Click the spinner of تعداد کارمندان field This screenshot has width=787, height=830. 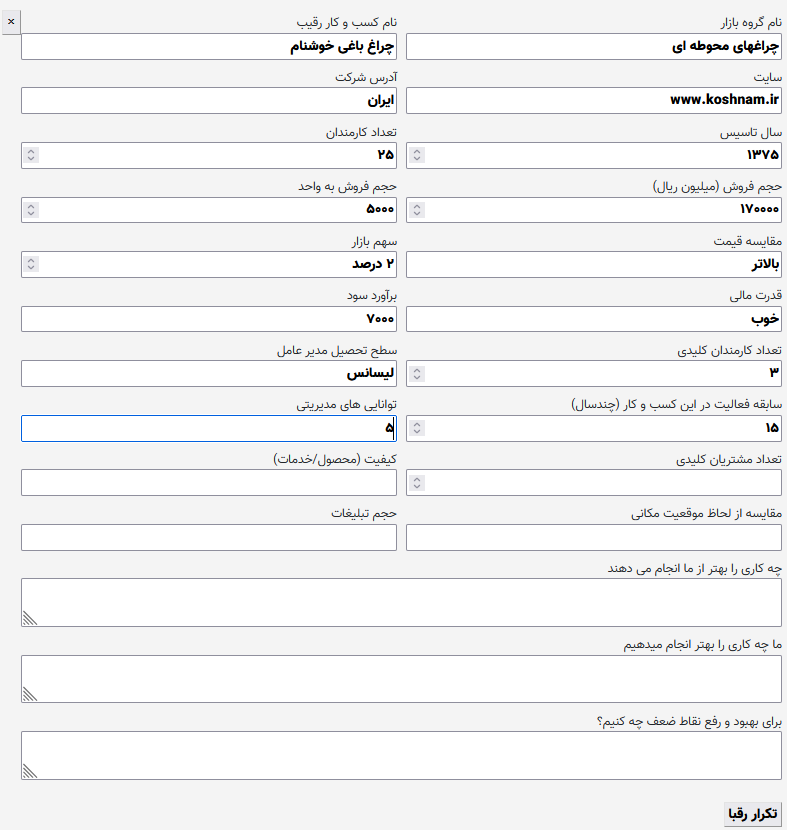(31, 155)
